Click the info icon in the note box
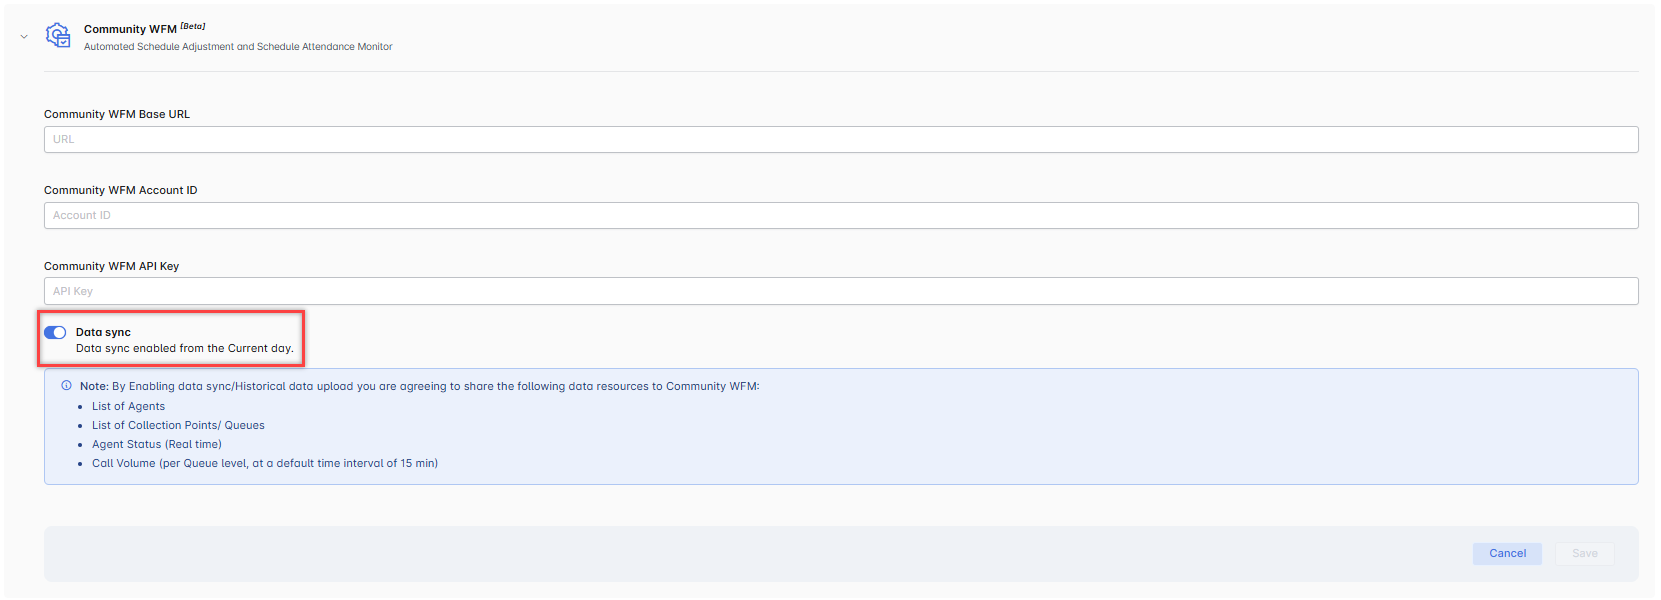This screenshot has width=1661, height=600. (x=66, y=386)
